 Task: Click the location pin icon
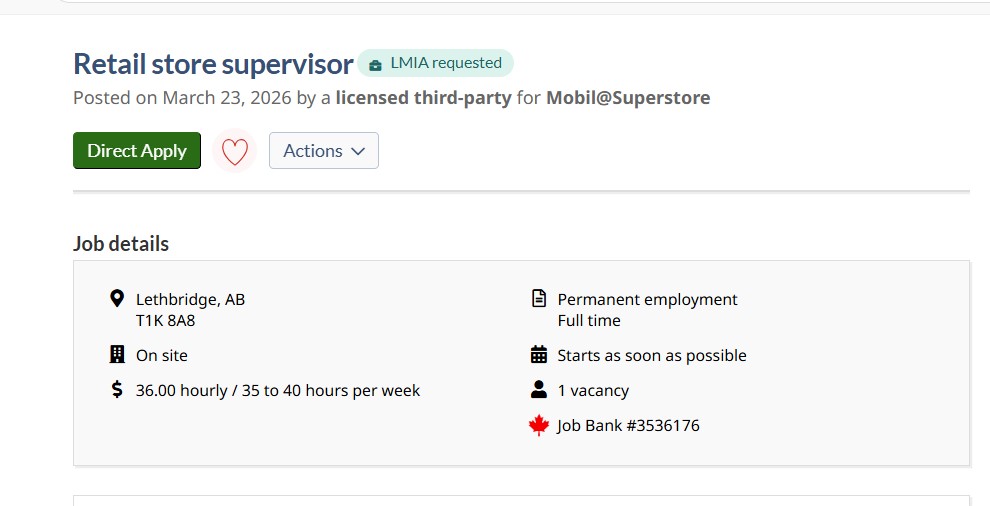pyautogui.click(x=117, y=299)
